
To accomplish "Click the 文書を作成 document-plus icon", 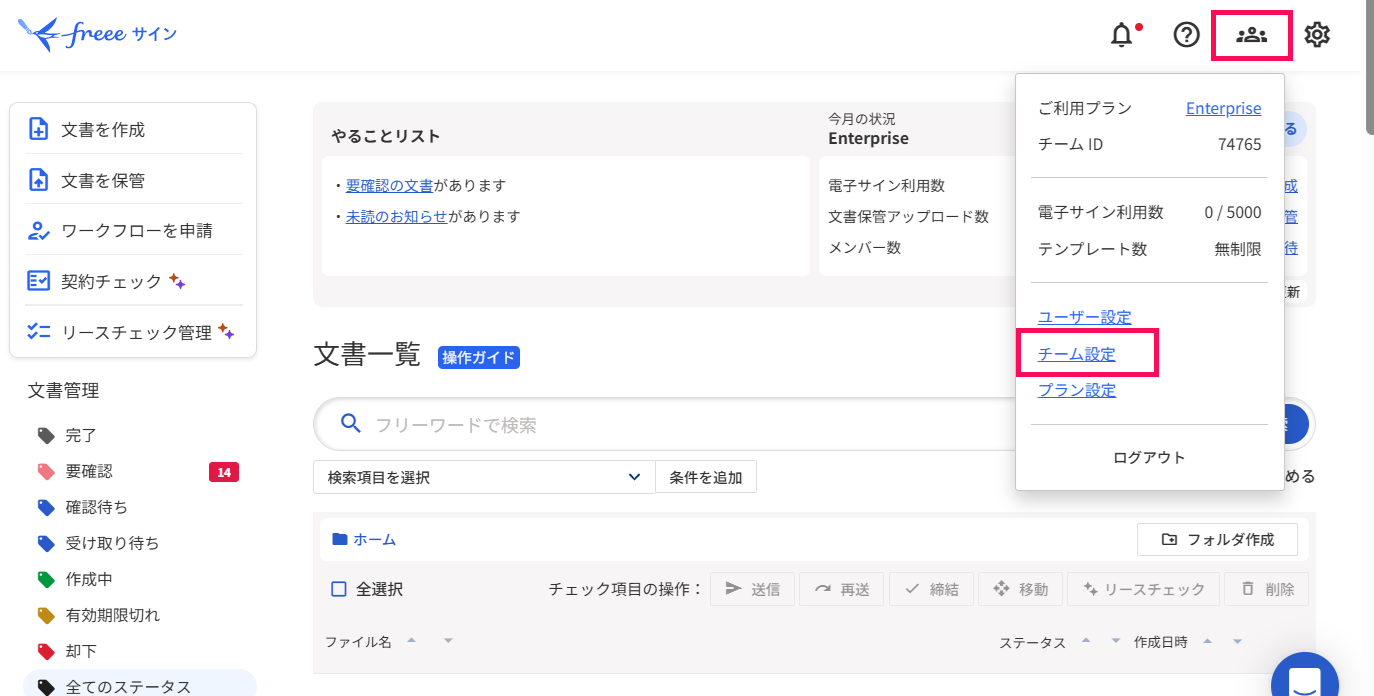I will click(x=38, y=129).
